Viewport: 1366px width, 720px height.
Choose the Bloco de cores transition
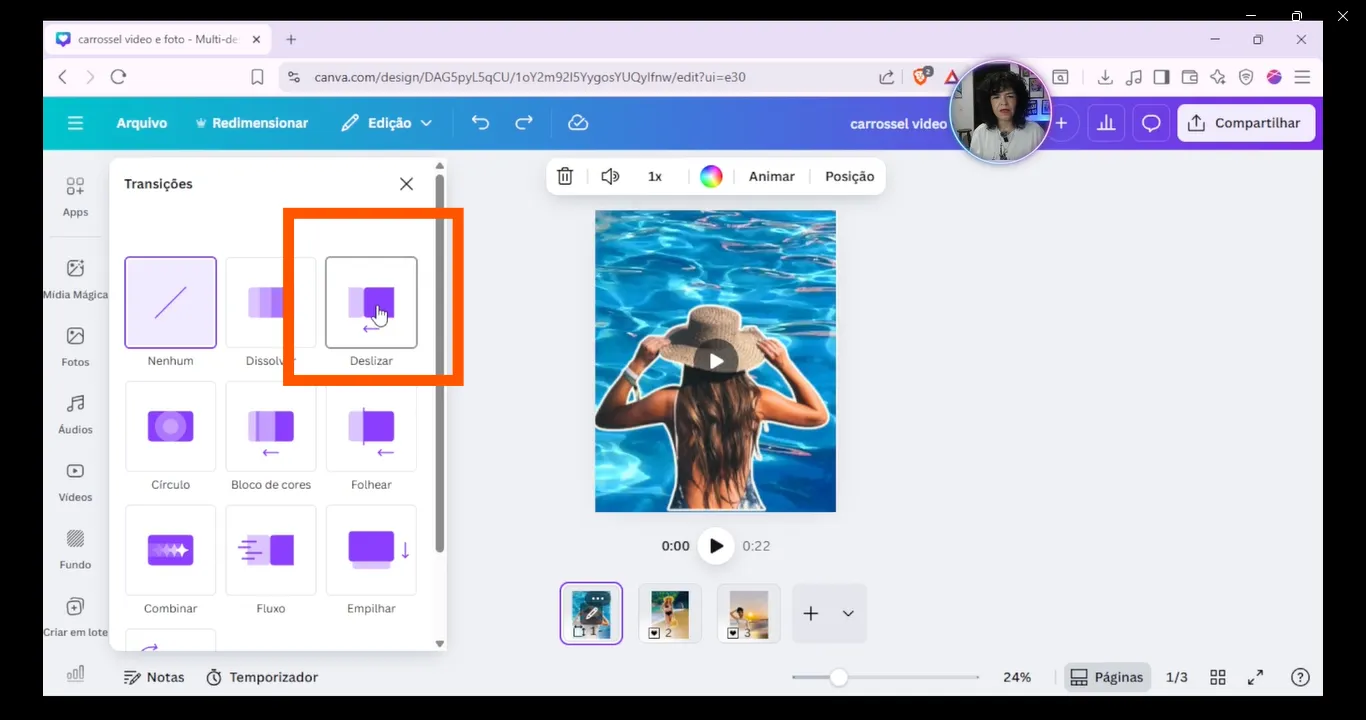click(x=270, y=427)
